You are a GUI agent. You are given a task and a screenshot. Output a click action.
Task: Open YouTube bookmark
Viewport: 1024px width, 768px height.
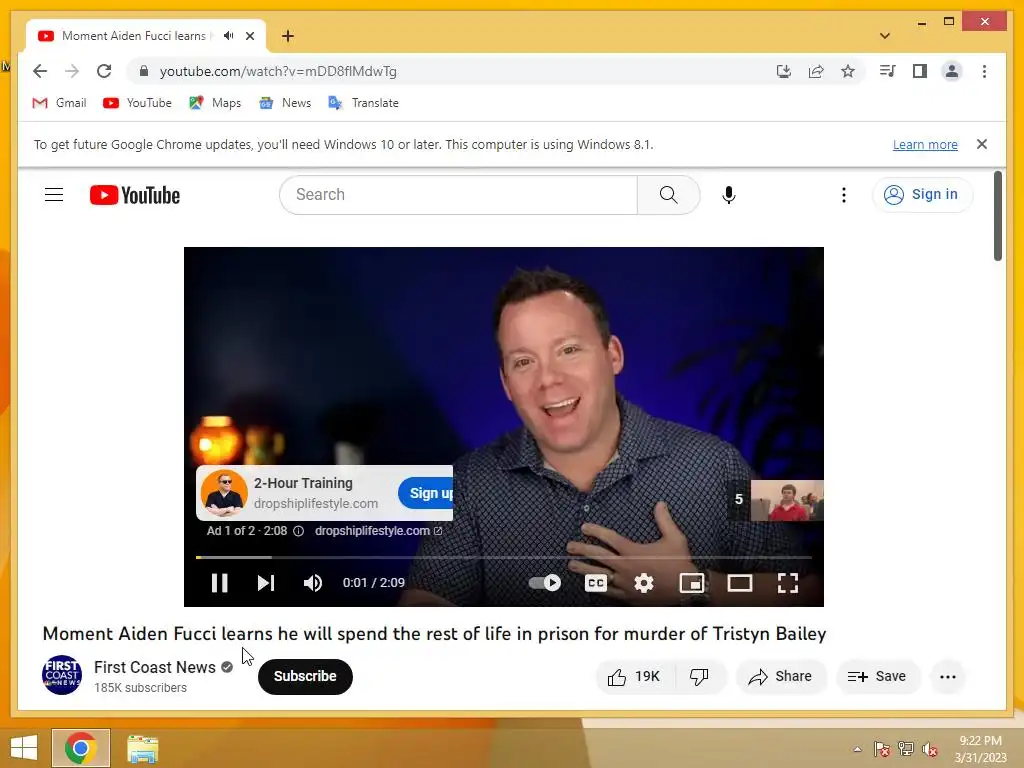(x=137, y=103)
